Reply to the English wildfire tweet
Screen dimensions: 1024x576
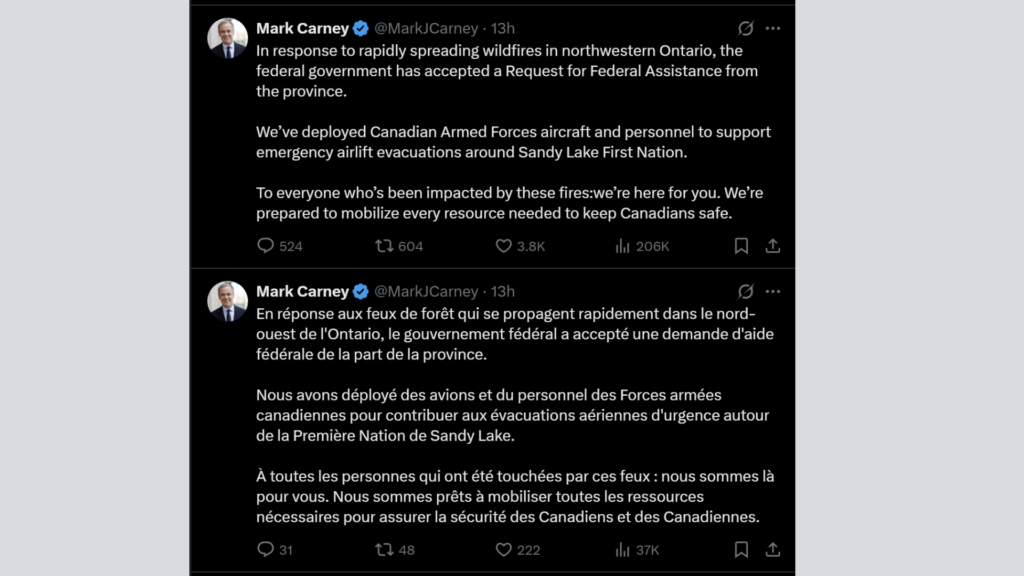[266, 246]
